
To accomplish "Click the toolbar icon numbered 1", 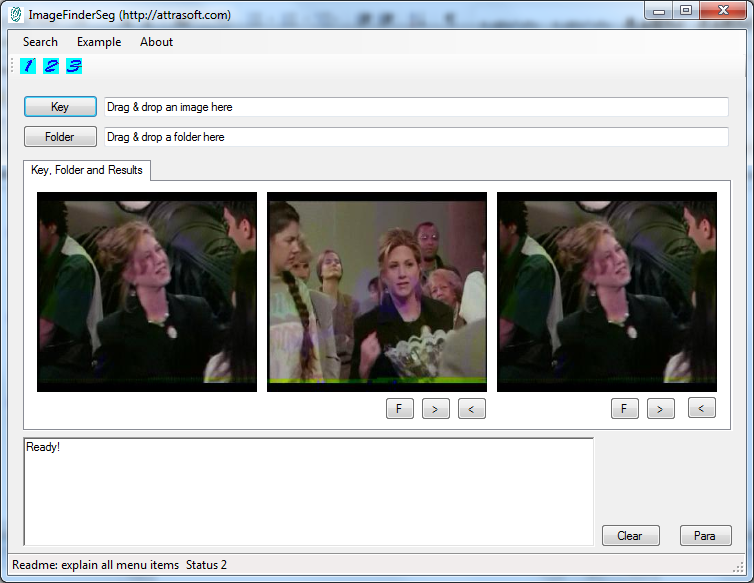I will point(28,66).
